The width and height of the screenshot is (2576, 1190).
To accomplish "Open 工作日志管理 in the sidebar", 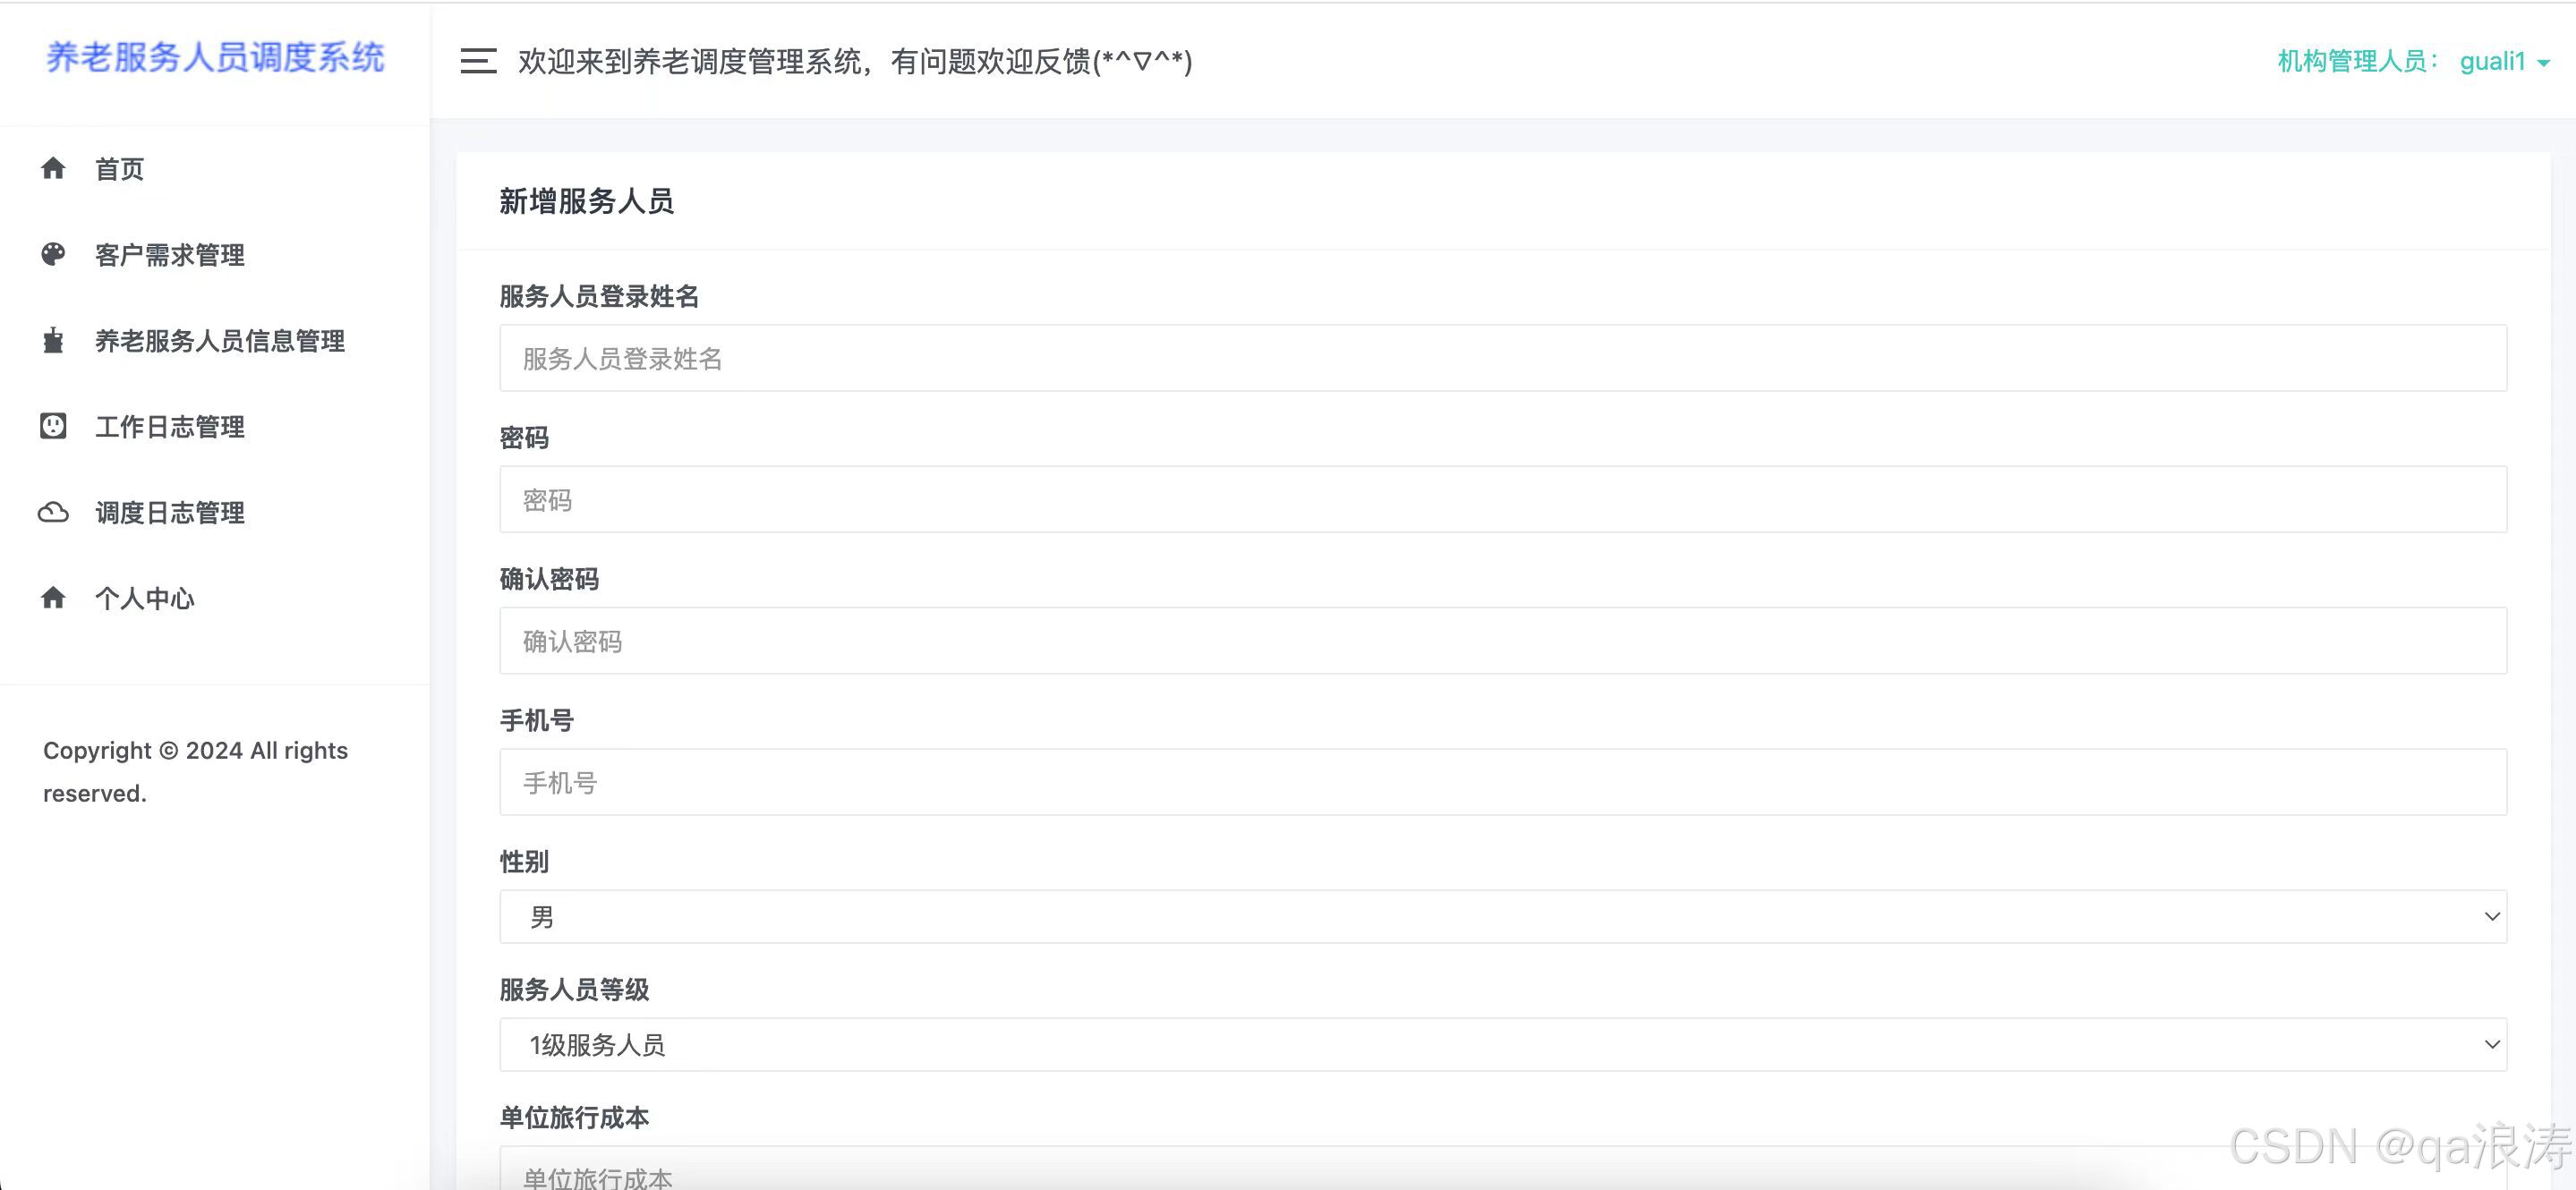I will click(170, 427).
